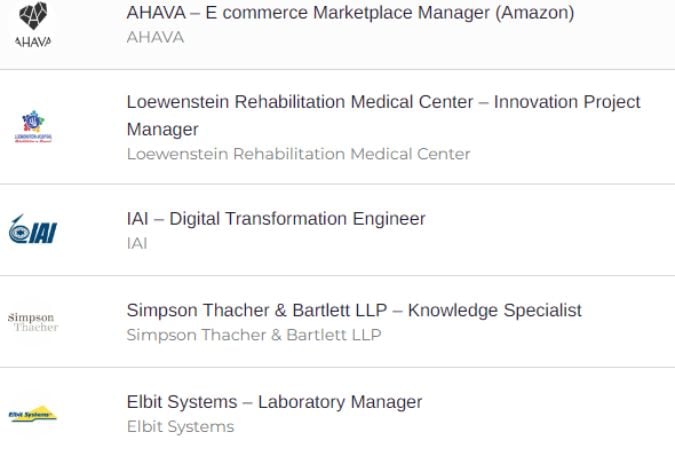The image size is (675, 450).
Task: Click the gray Elbit Systems company name
Action: tap(180, 427)
